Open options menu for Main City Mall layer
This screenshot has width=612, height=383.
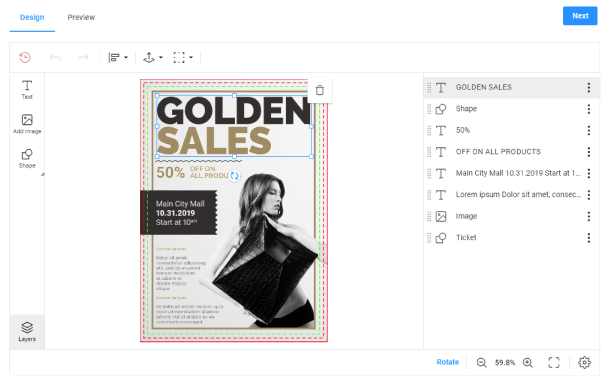(589, 173)
